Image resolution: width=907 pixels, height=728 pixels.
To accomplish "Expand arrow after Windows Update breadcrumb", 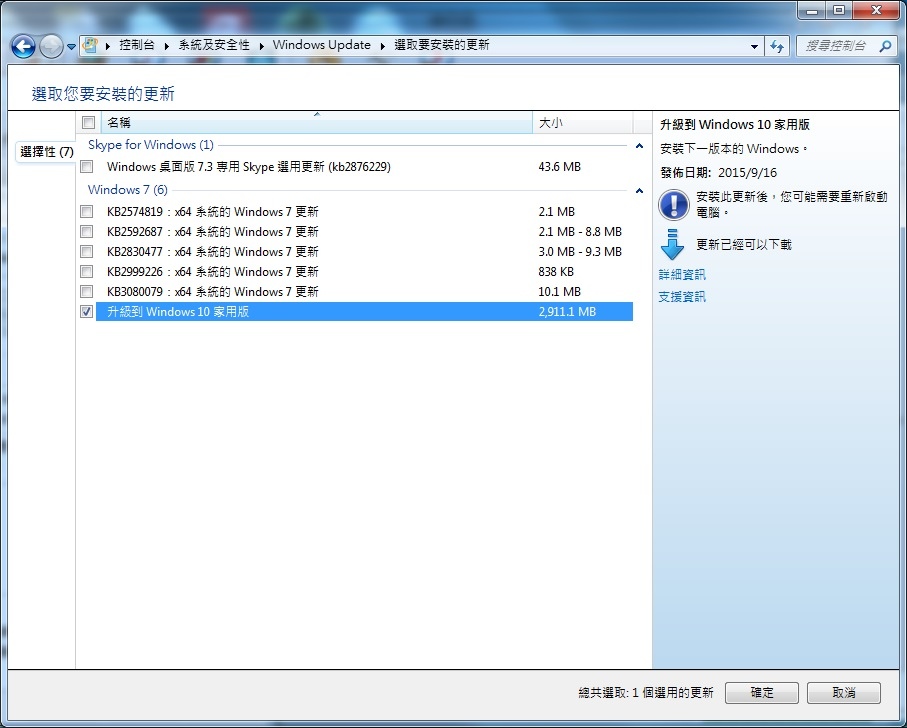I will coord(382,46).
